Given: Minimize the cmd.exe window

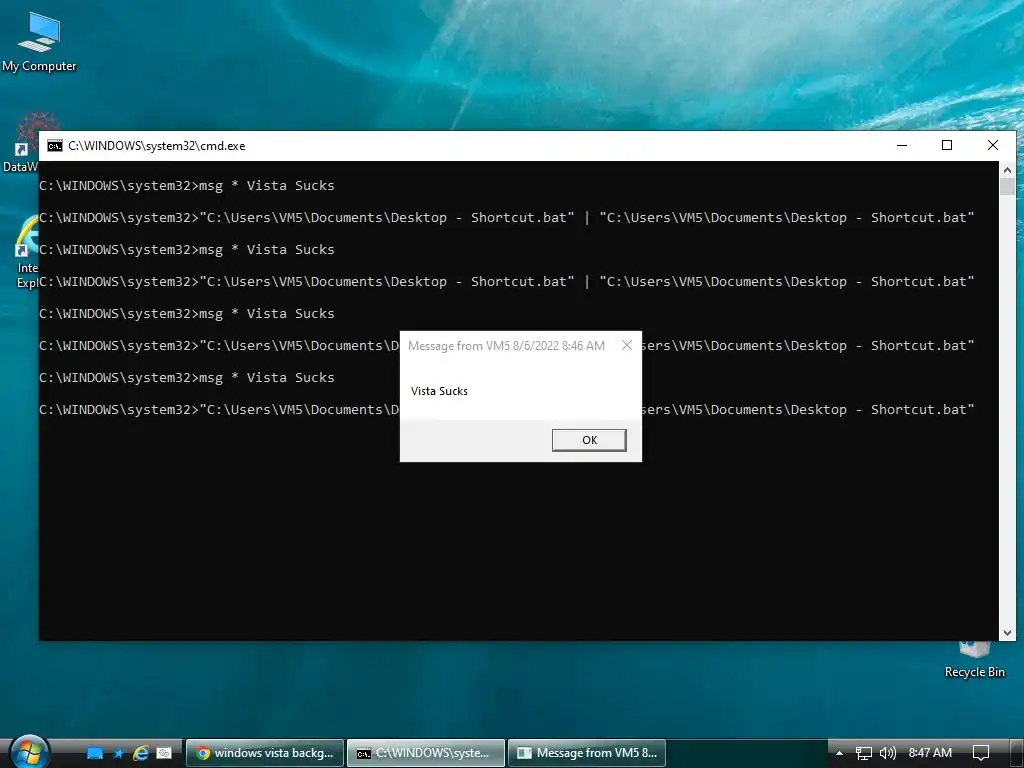Looking at the screenshot, I should click(x=902, y=146).
